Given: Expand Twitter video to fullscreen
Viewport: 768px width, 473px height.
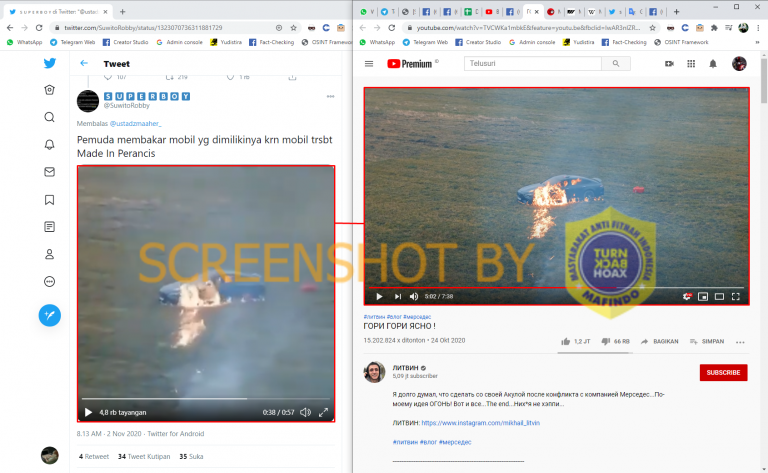Looking at the screenshot, I should pos(323,412).
